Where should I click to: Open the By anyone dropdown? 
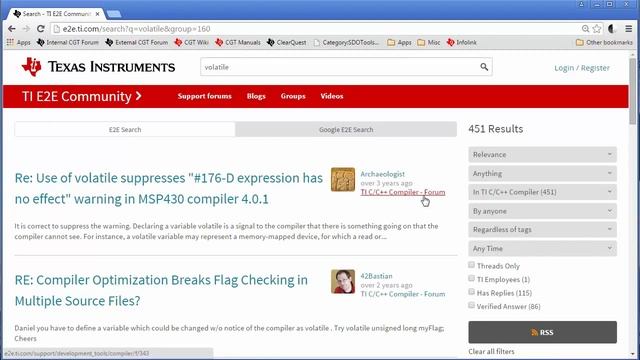click(x=542, y=211)
